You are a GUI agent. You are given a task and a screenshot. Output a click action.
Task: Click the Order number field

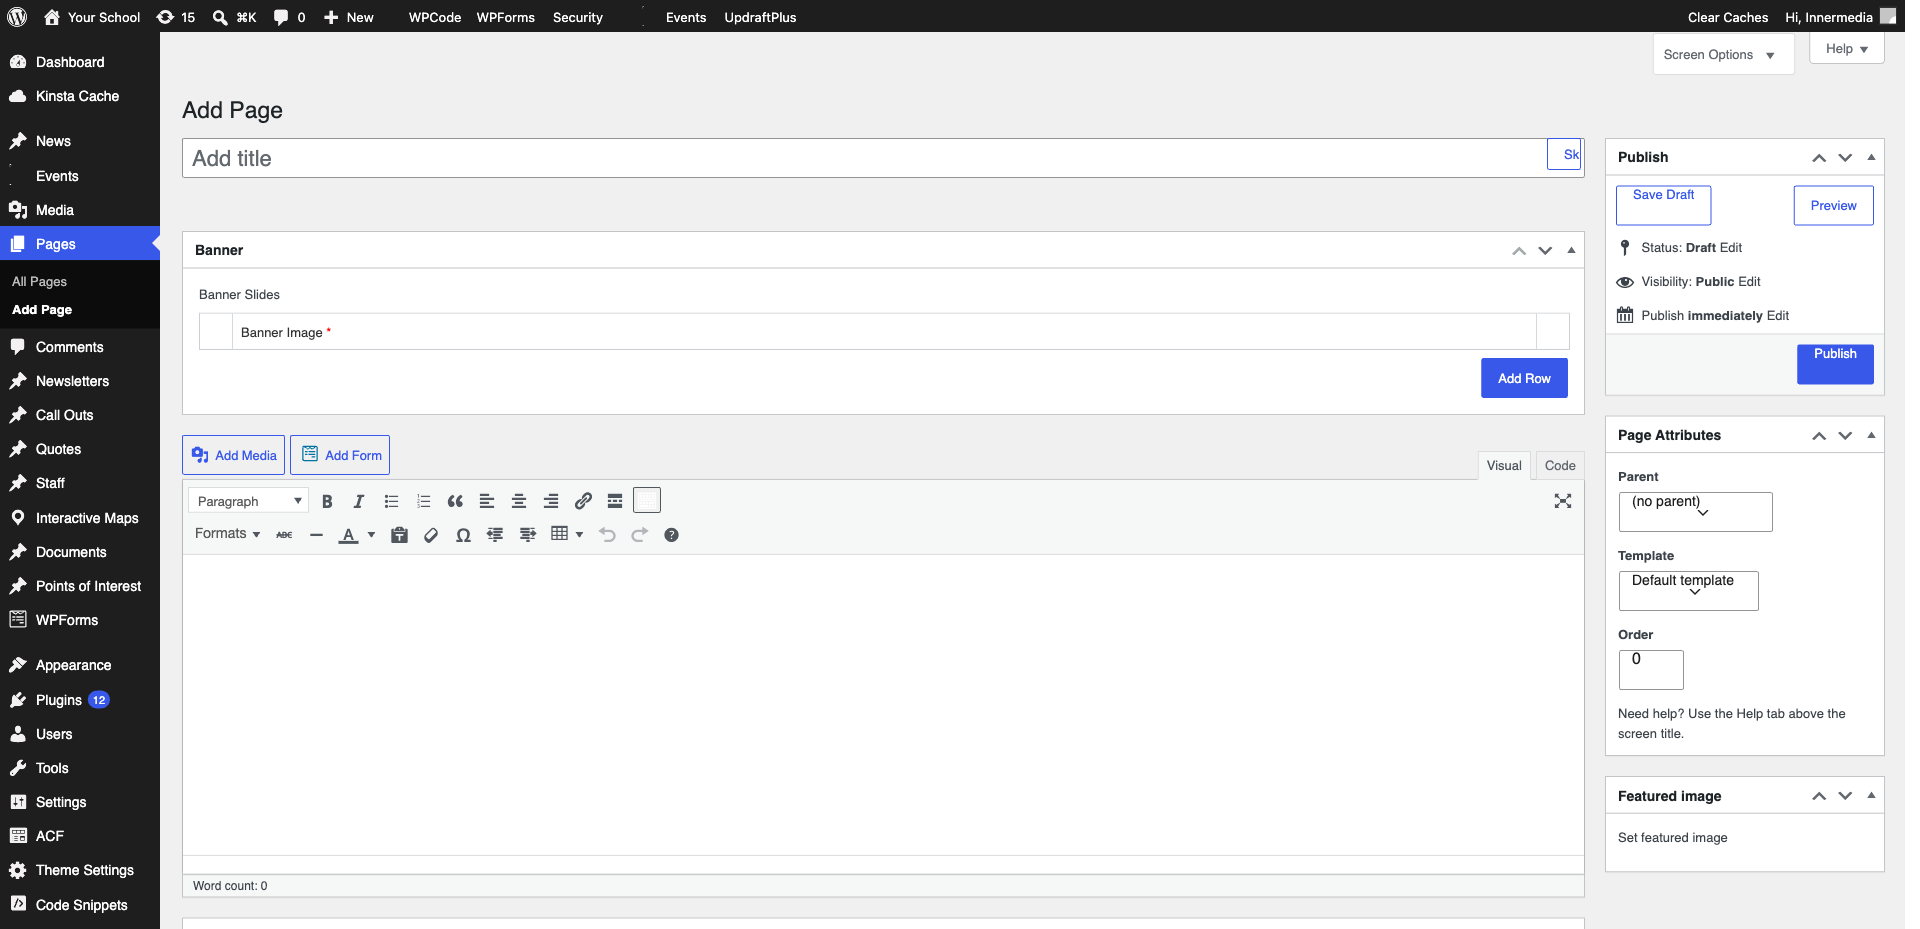click(x=1651, y=670)
